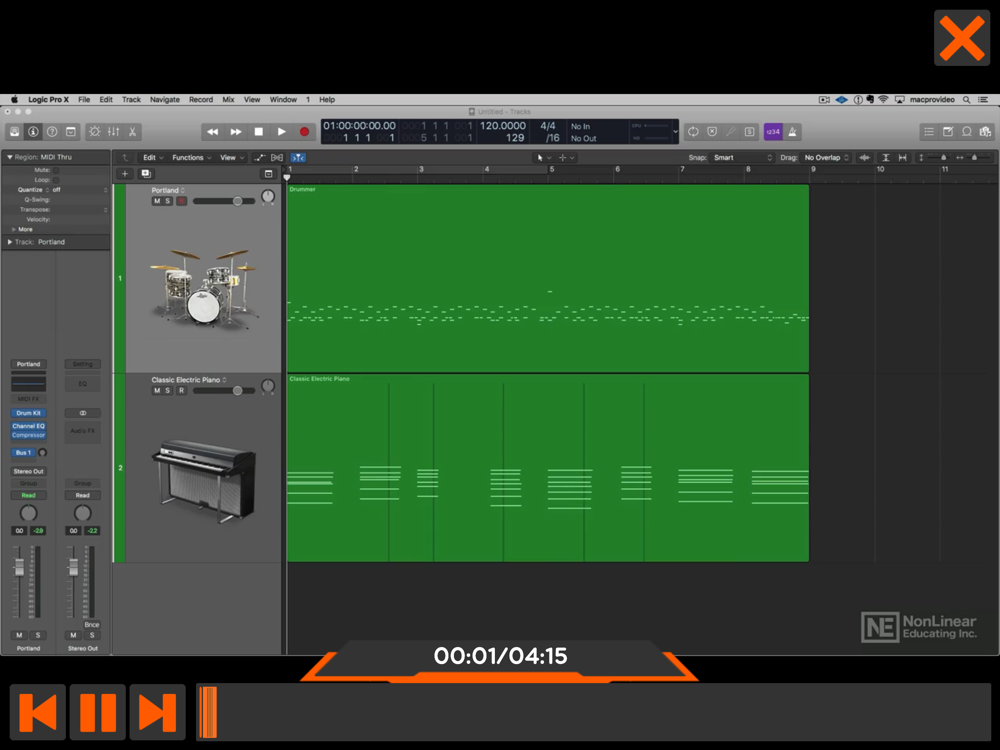Toggle the Show Automation icon
This screenshot has width=1000, height=750.
click(x=259, y=158)
